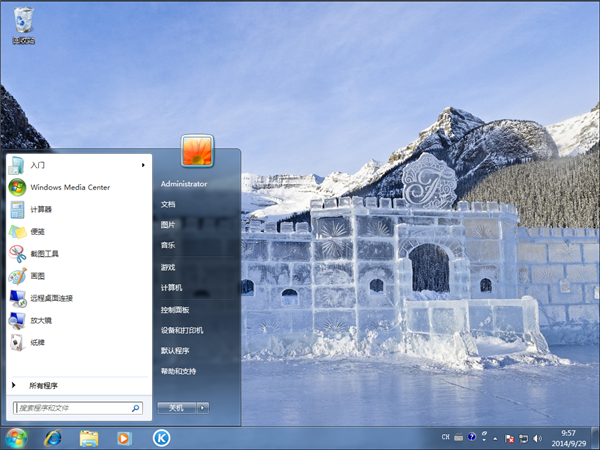The height and width of the screenshot is (450, 600).
Task: Open shutdown options arrow next to 关机
Action: [203, 408]
